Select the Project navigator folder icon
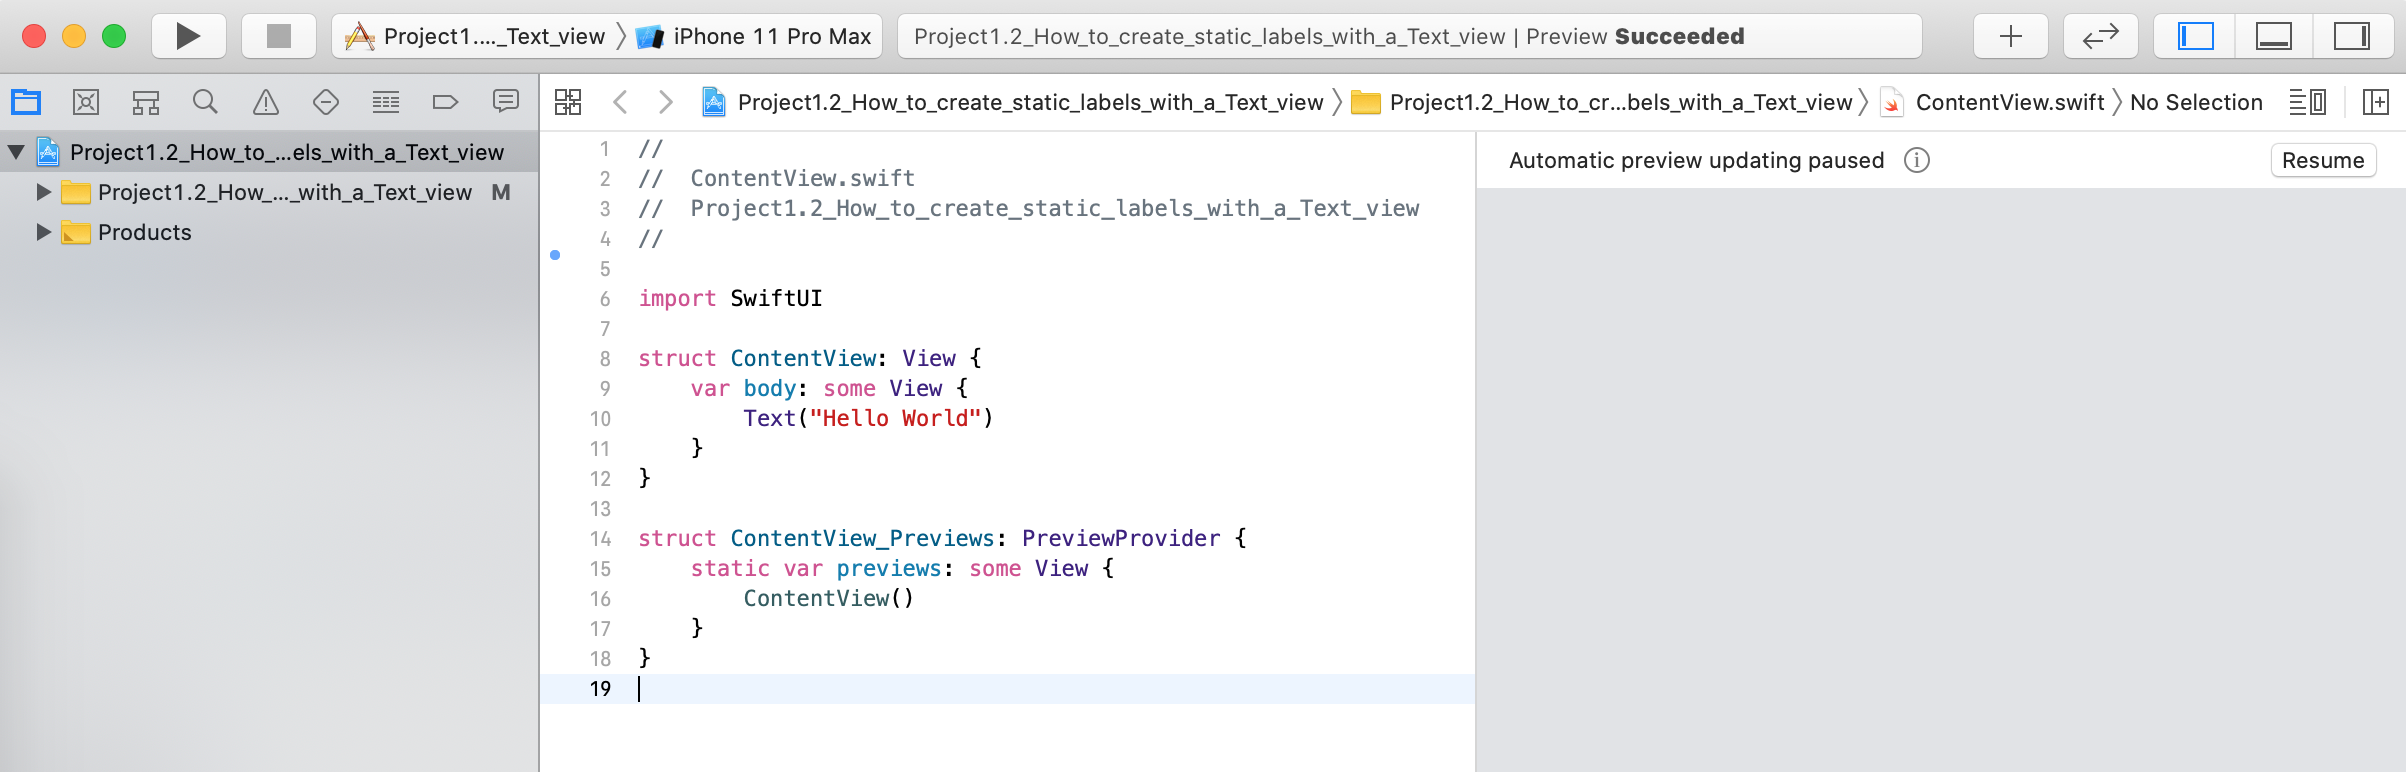 [26, 102]
